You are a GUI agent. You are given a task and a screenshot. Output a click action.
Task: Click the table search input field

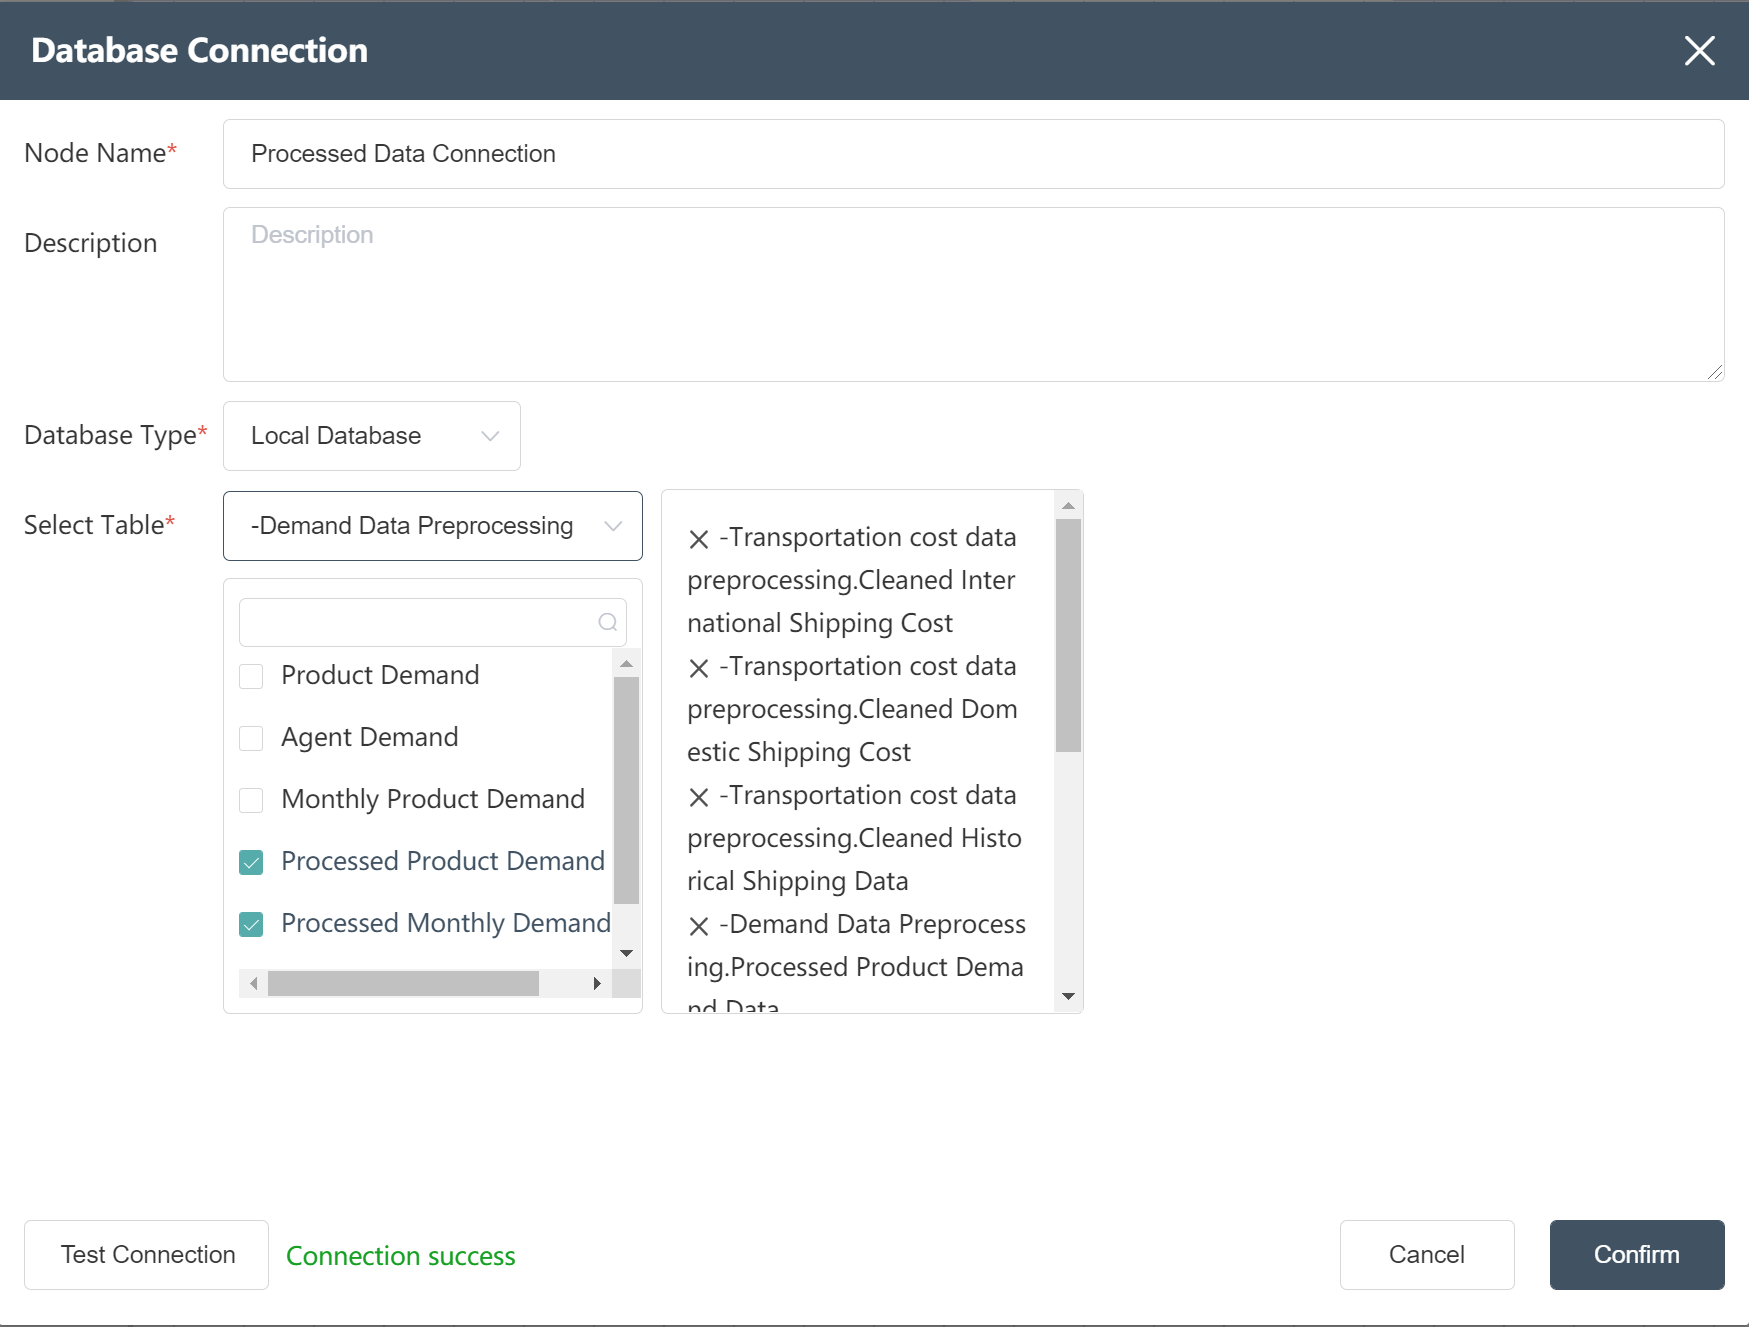tap(433, 622)
